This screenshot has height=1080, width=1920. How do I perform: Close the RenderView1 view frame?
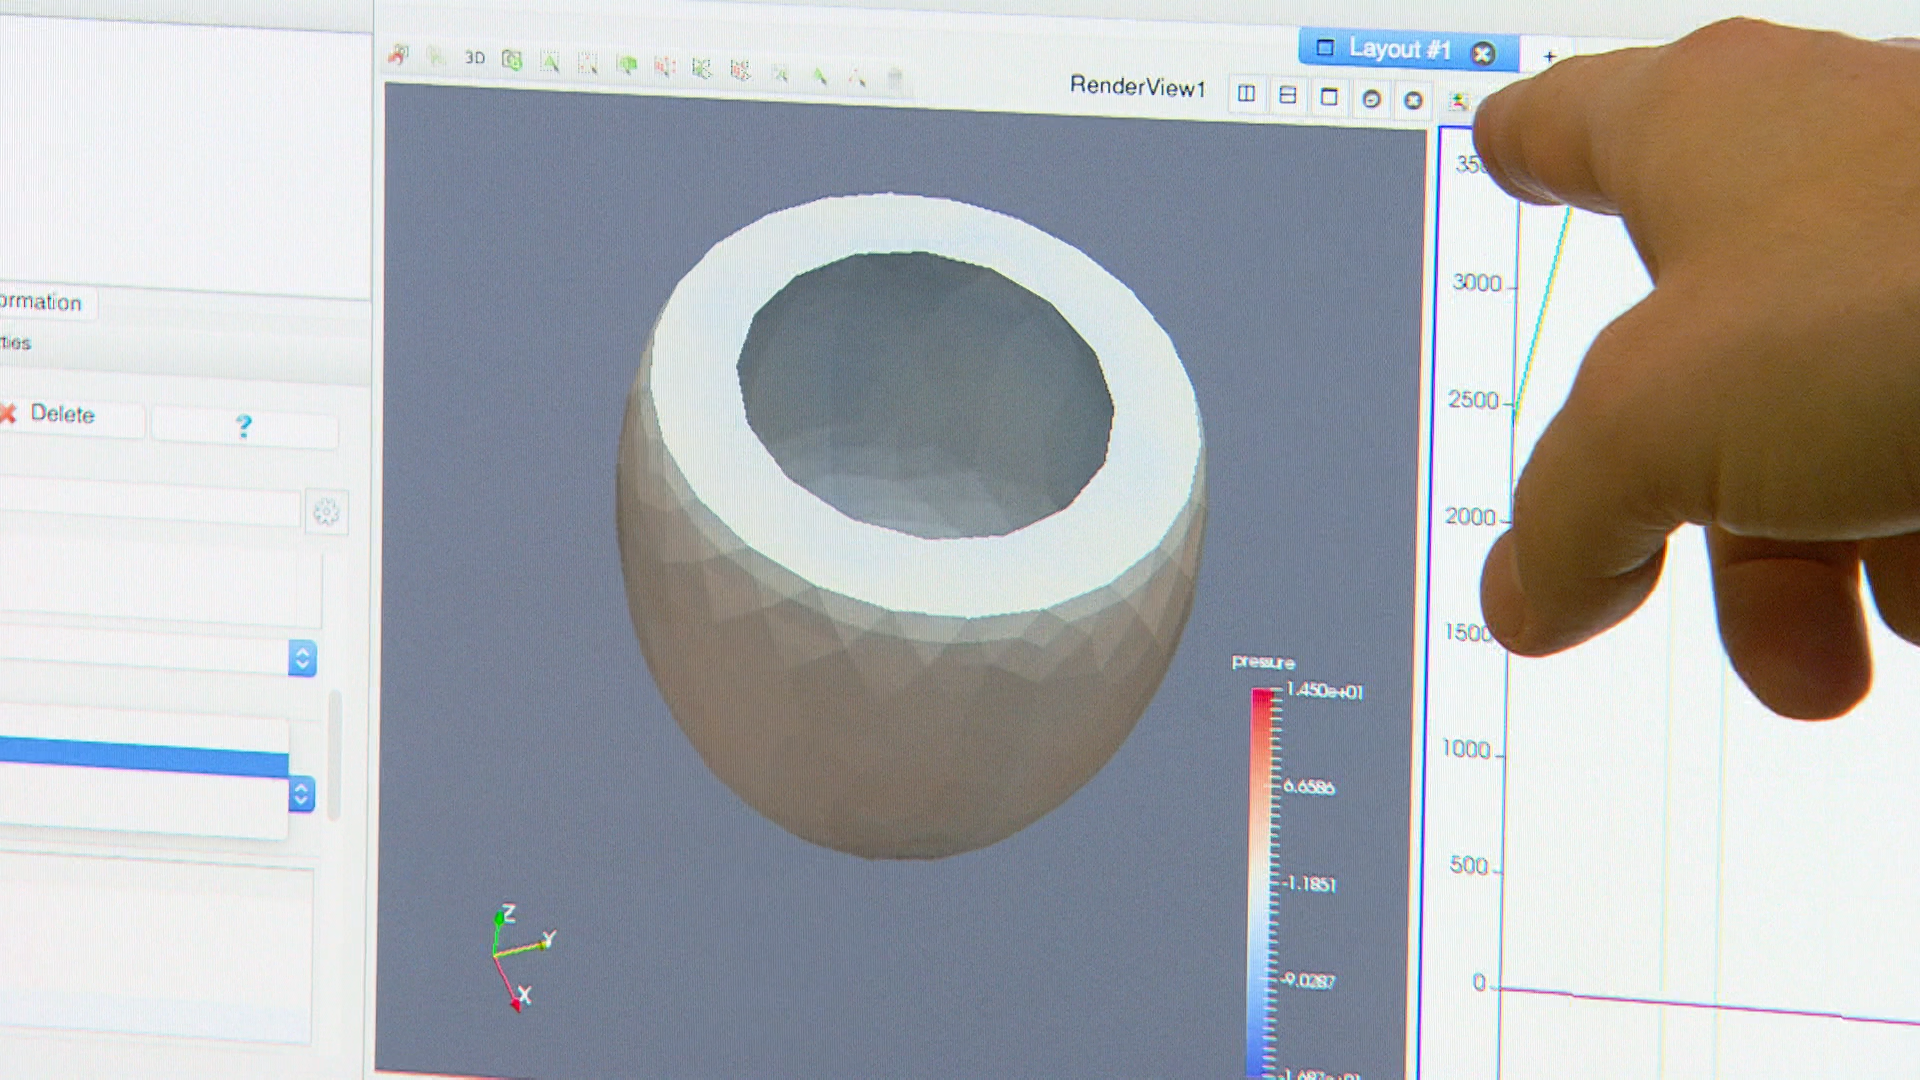click(1413, 100)
